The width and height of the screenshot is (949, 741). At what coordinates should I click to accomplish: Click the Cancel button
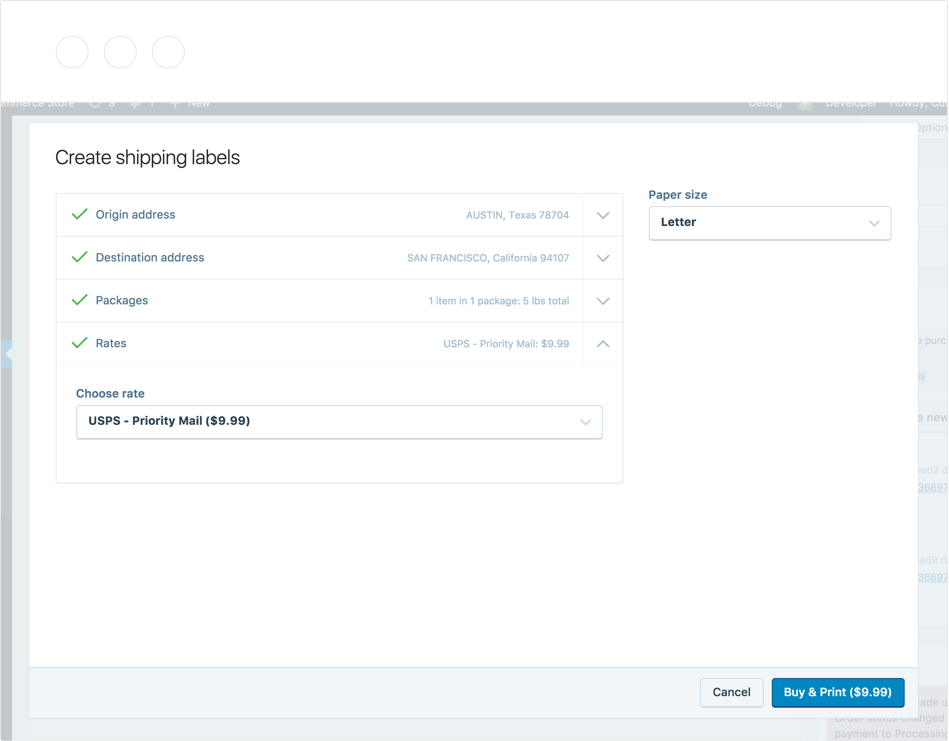(731, 693)
